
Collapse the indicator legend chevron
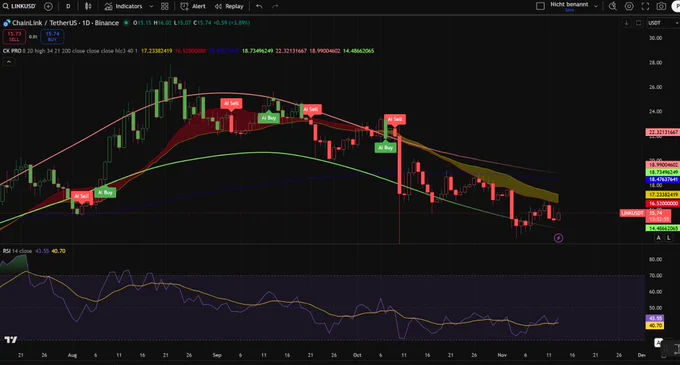click(x=9, y=62)
